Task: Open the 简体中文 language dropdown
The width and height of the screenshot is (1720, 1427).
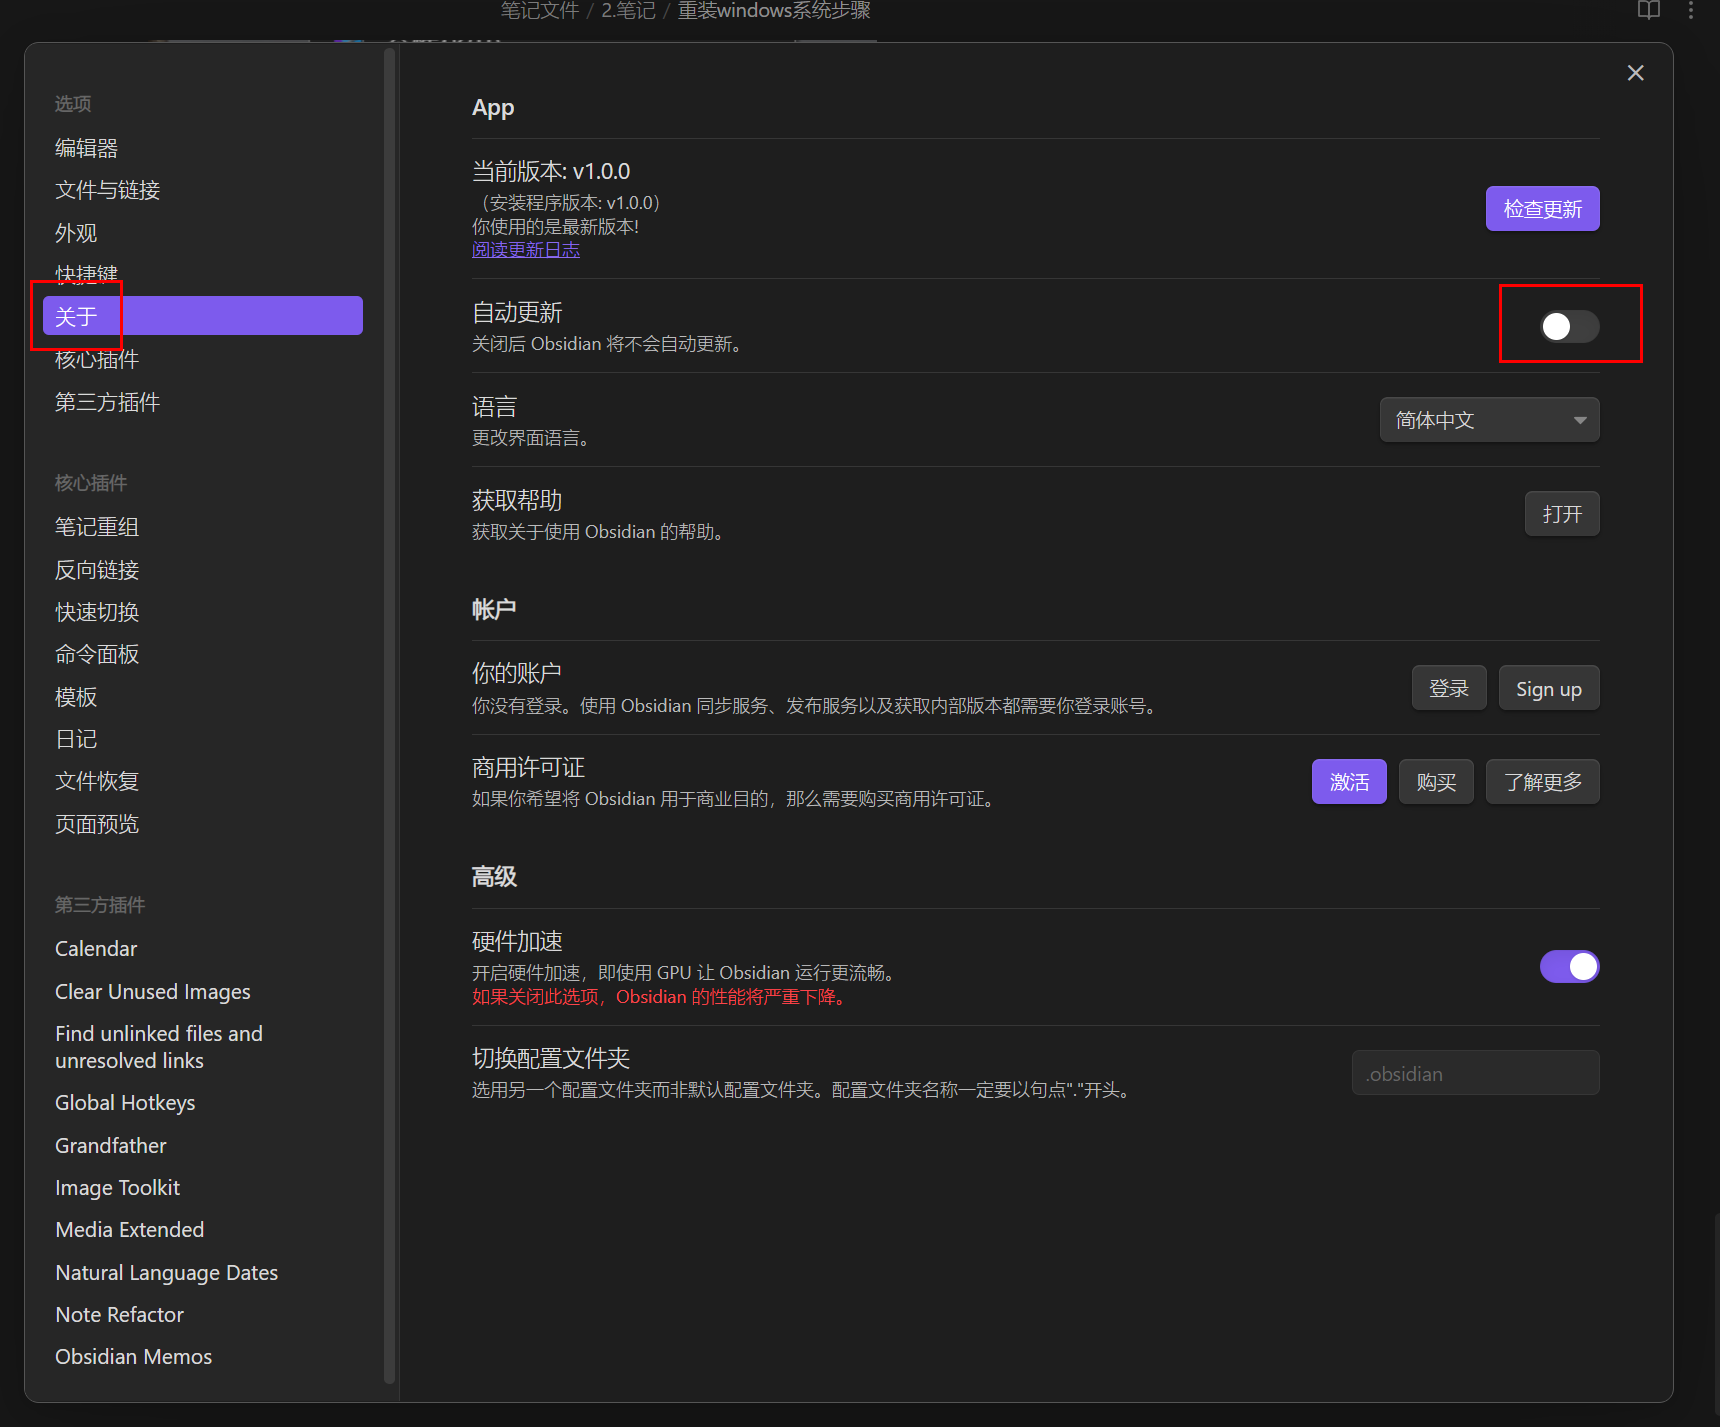Action: 1489,420
